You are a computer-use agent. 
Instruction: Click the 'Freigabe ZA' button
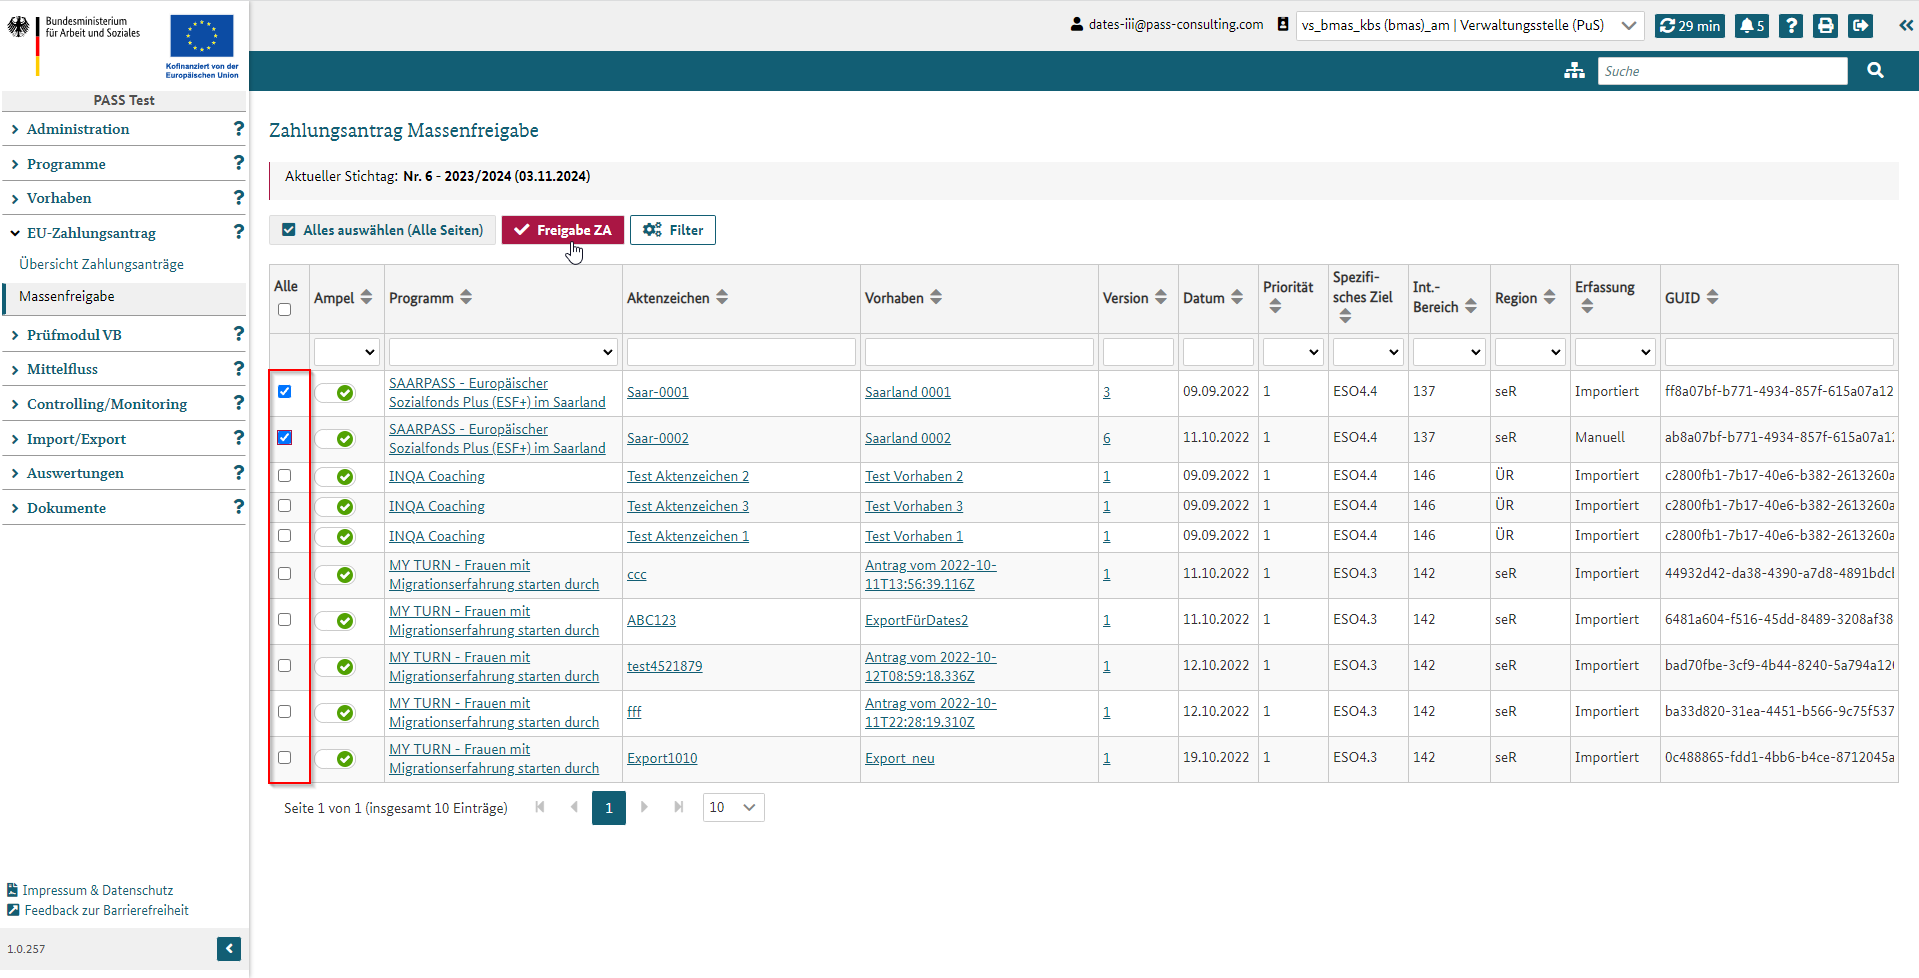[x=563, y=230]
